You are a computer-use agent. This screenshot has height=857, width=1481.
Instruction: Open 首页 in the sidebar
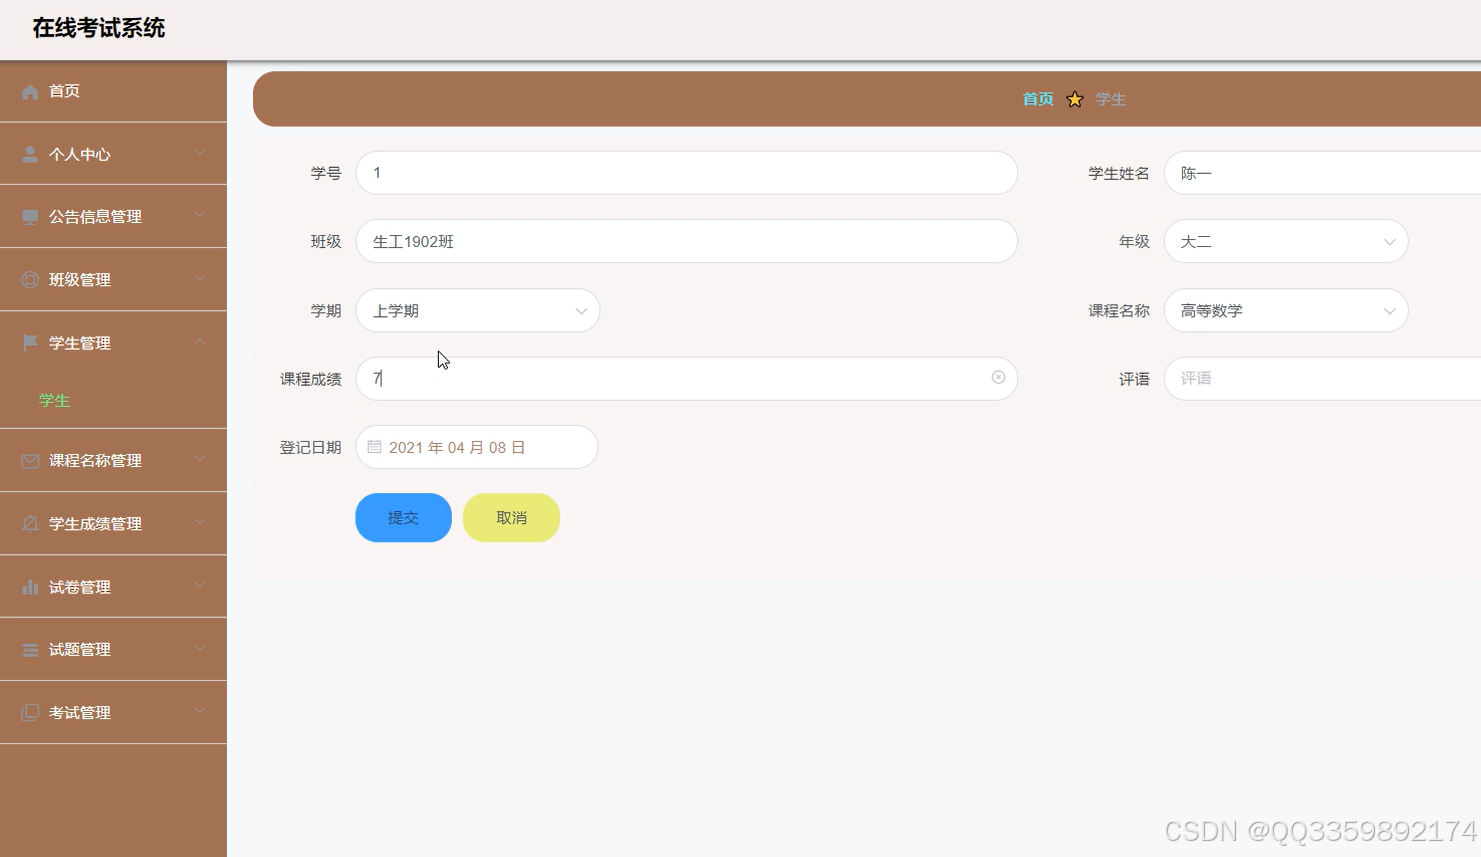click(113, 91)
